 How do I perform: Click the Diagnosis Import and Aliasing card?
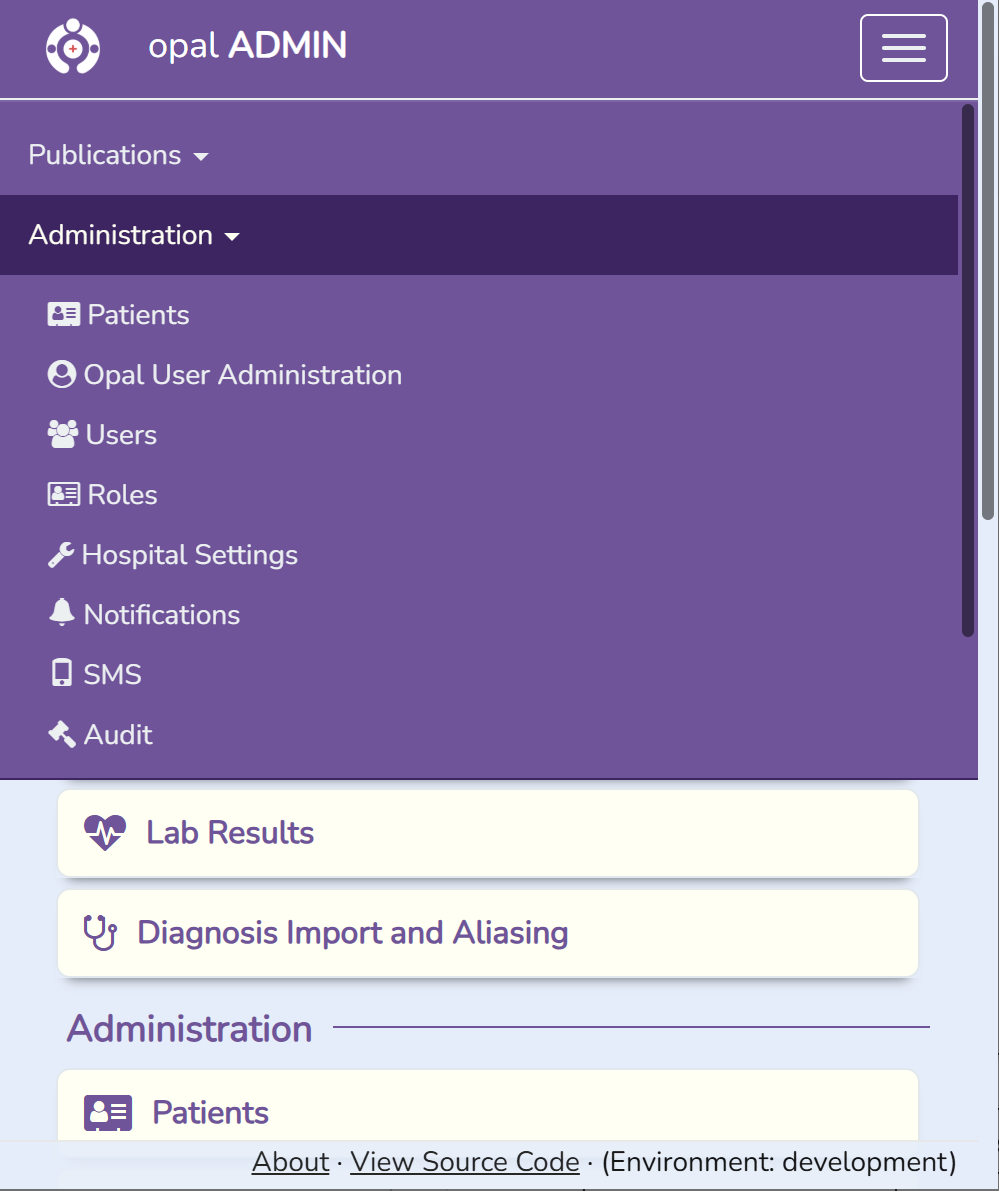488,932
